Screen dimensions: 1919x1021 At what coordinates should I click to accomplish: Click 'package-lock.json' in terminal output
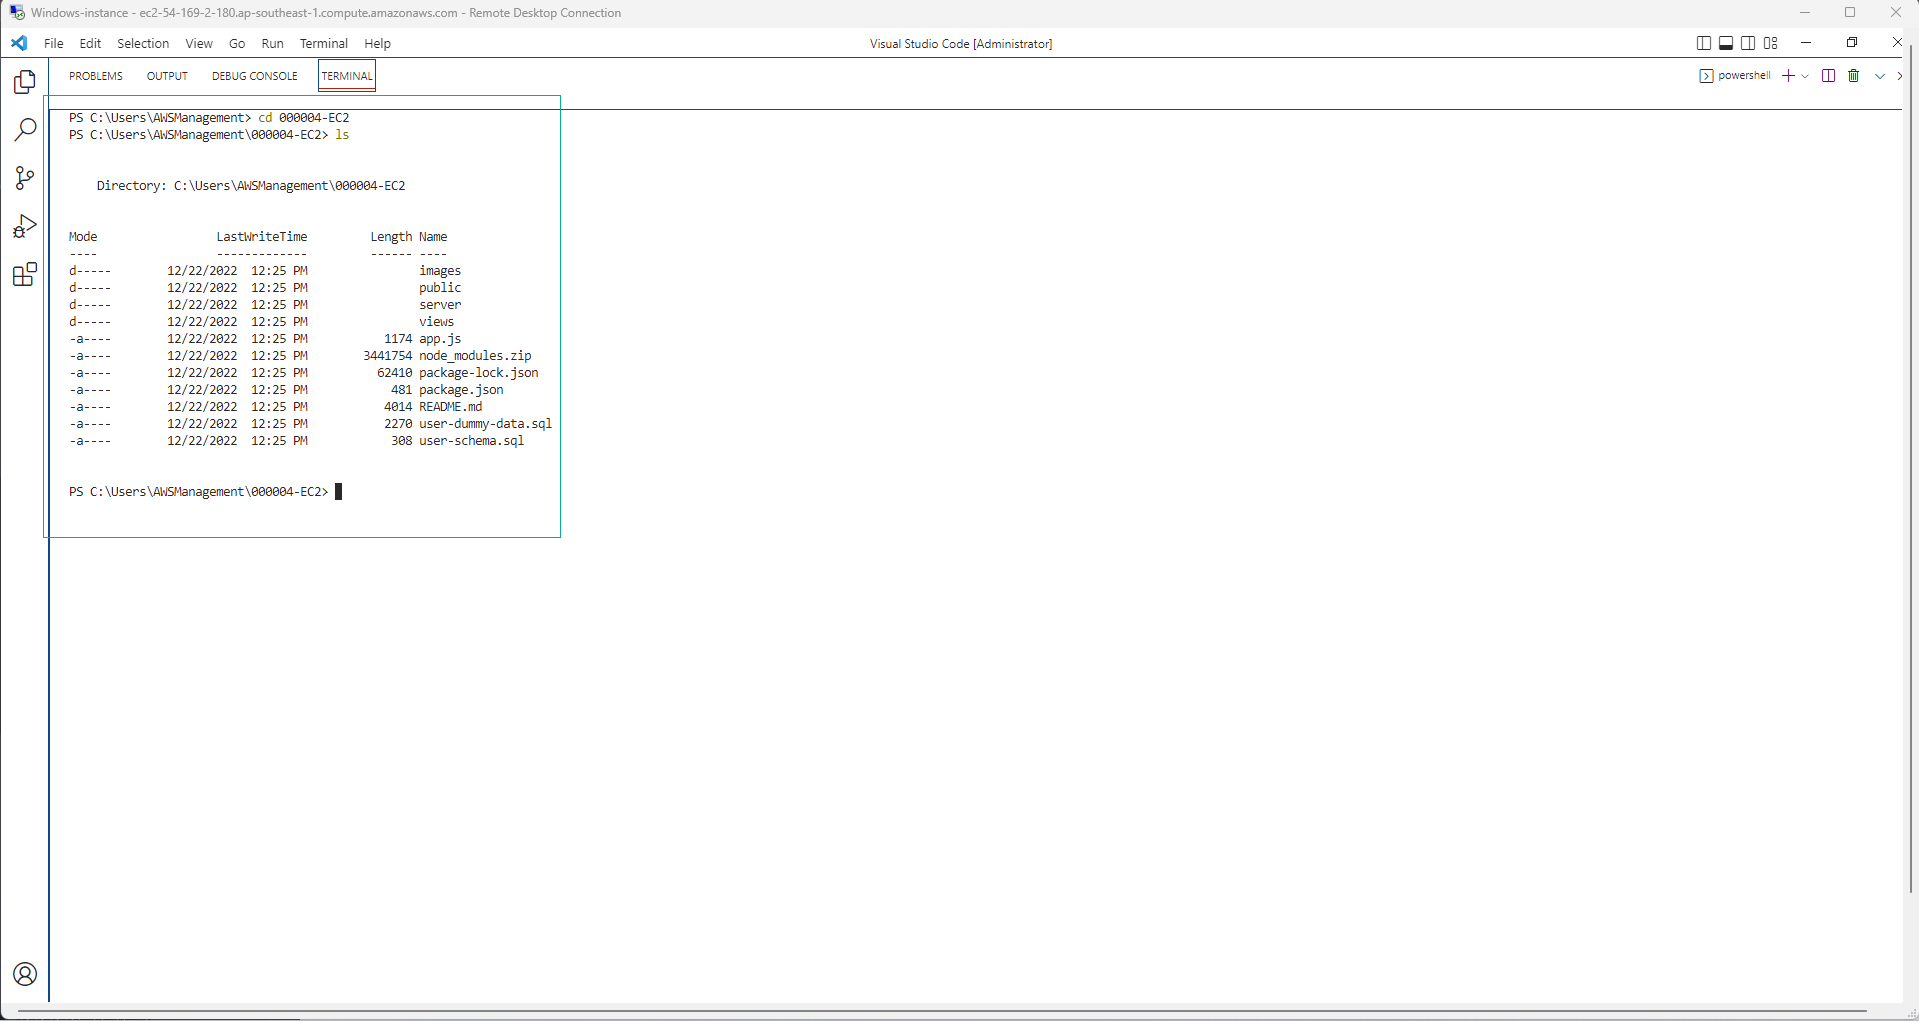(x=479, y=373)
